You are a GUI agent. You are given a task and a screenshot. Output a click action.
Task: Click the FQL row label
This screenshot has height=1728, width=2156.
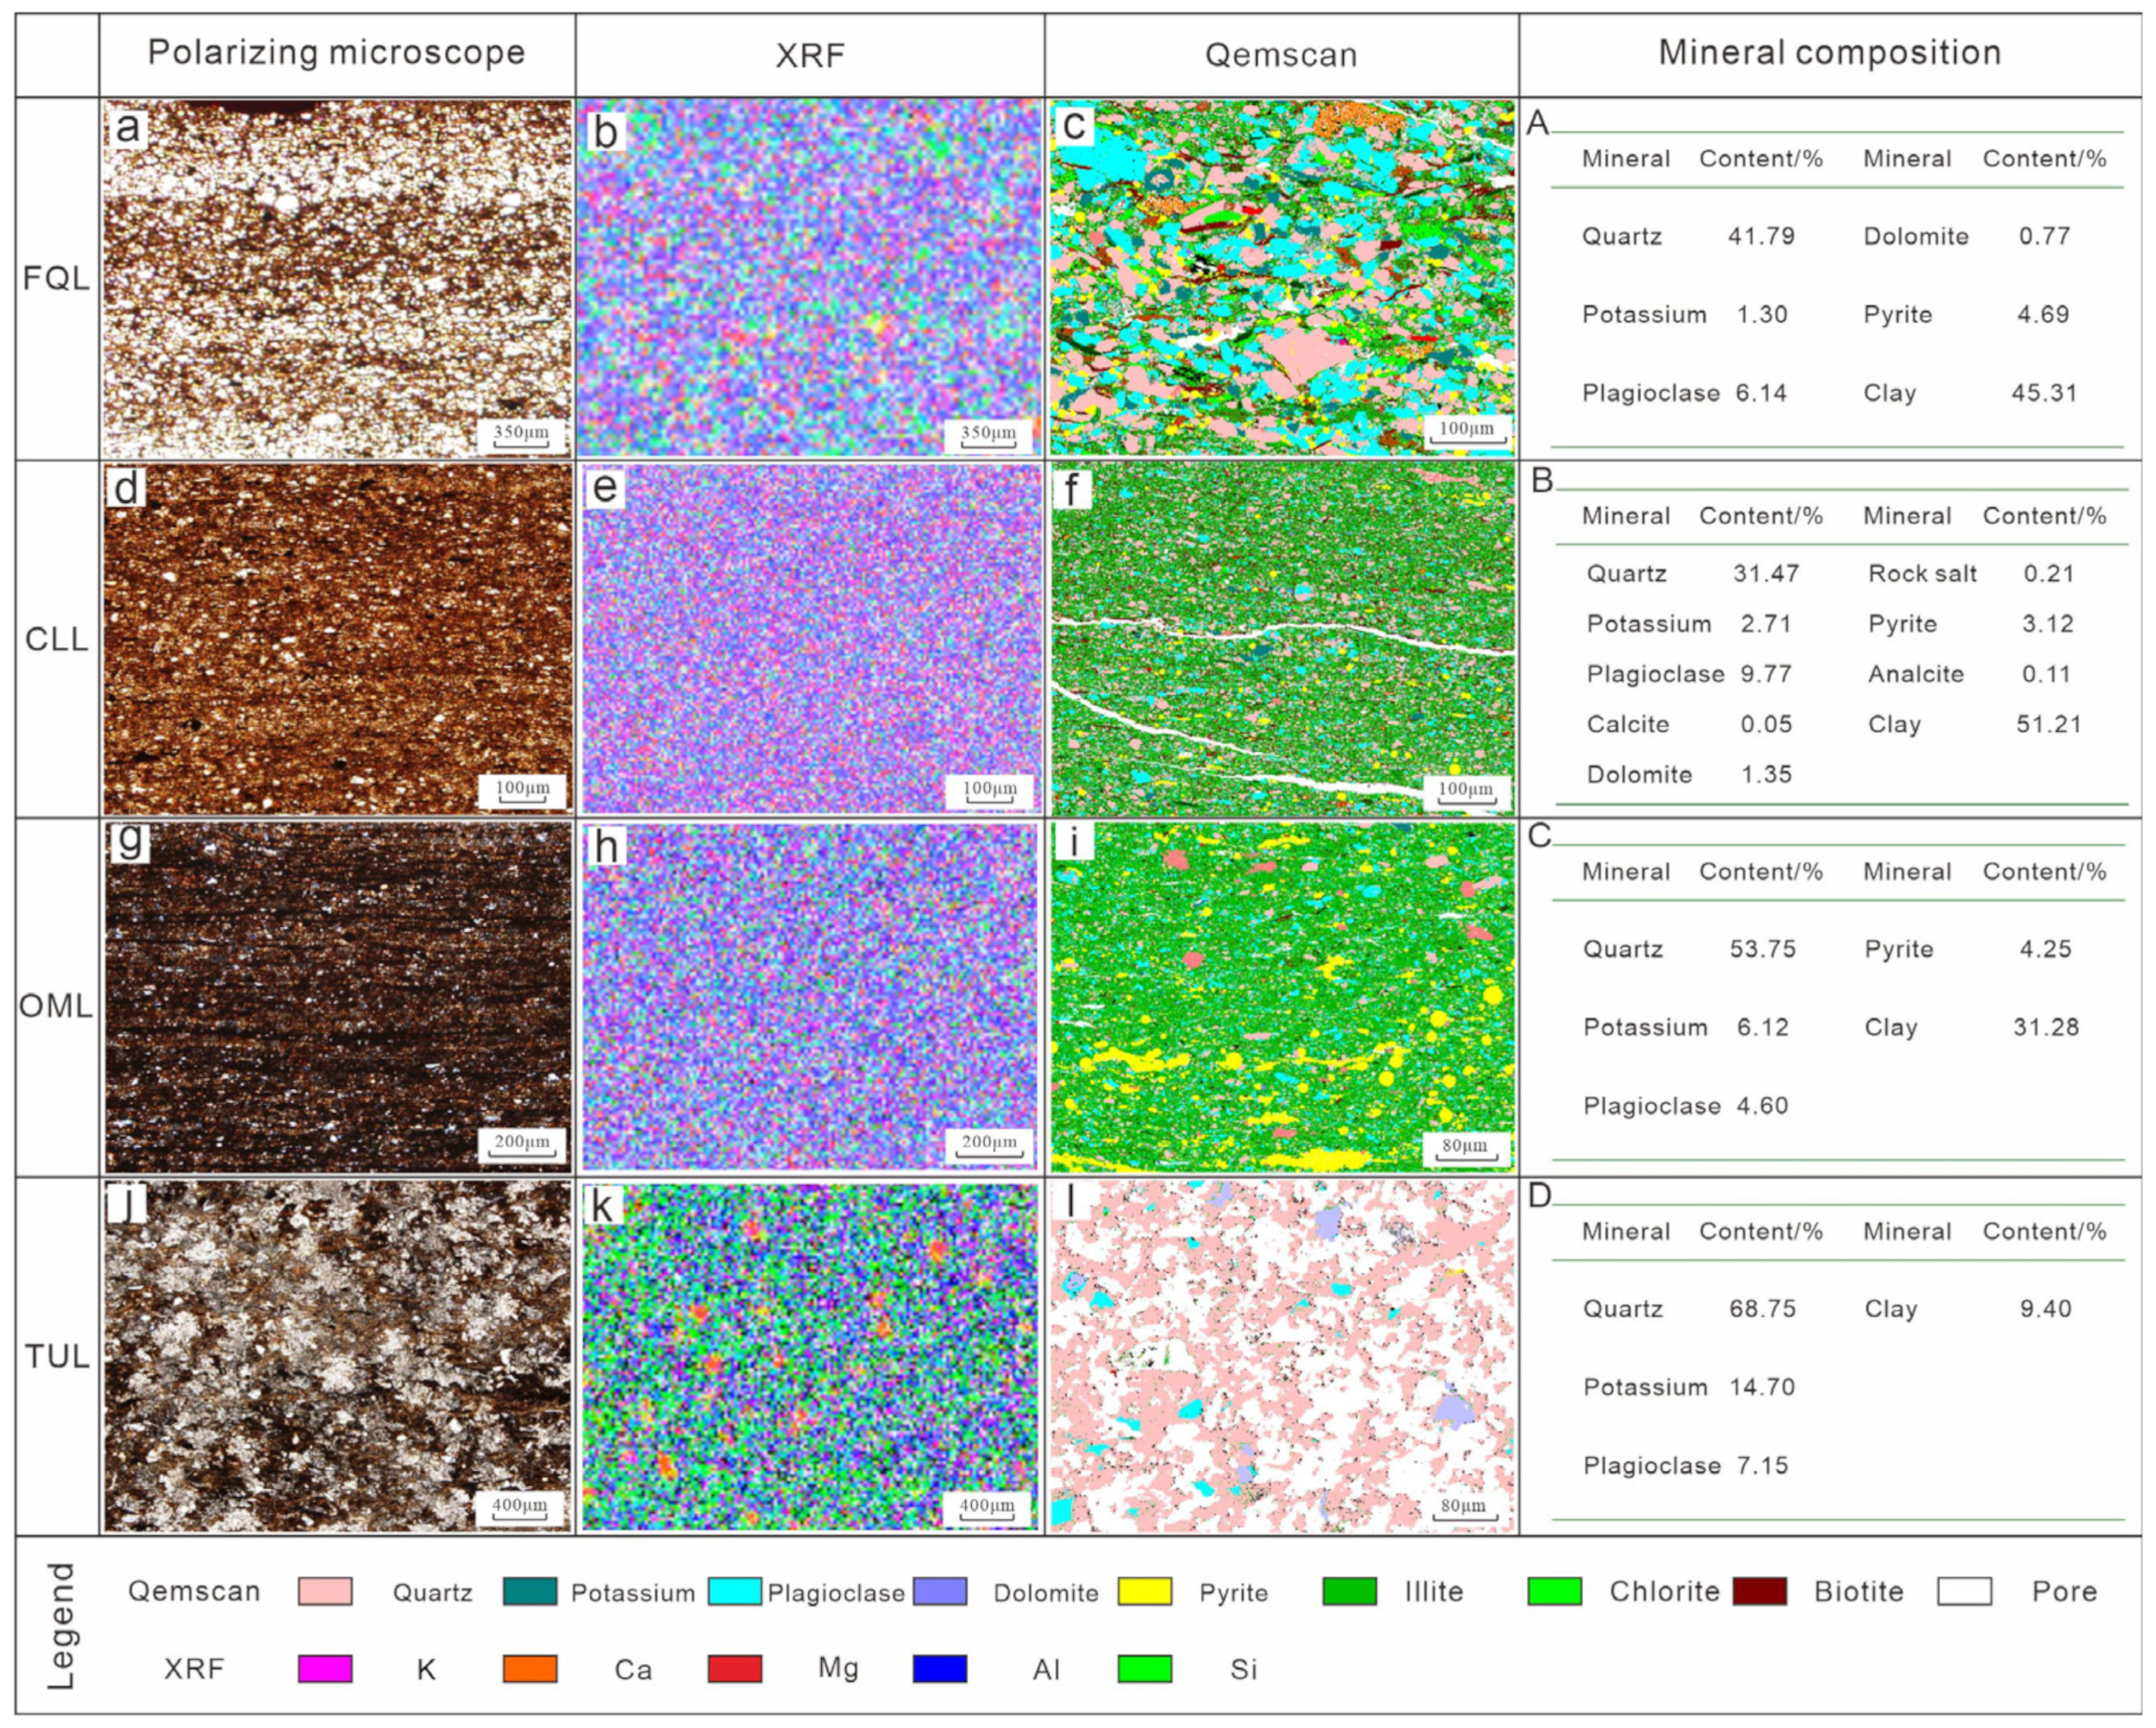click(x=56, y=278)
